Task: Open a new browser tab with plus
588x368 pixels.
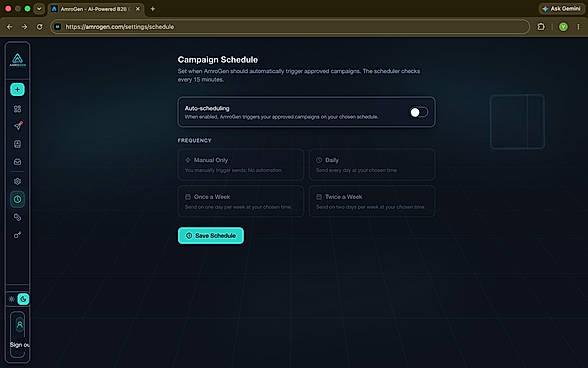Action: click(153, 9)
